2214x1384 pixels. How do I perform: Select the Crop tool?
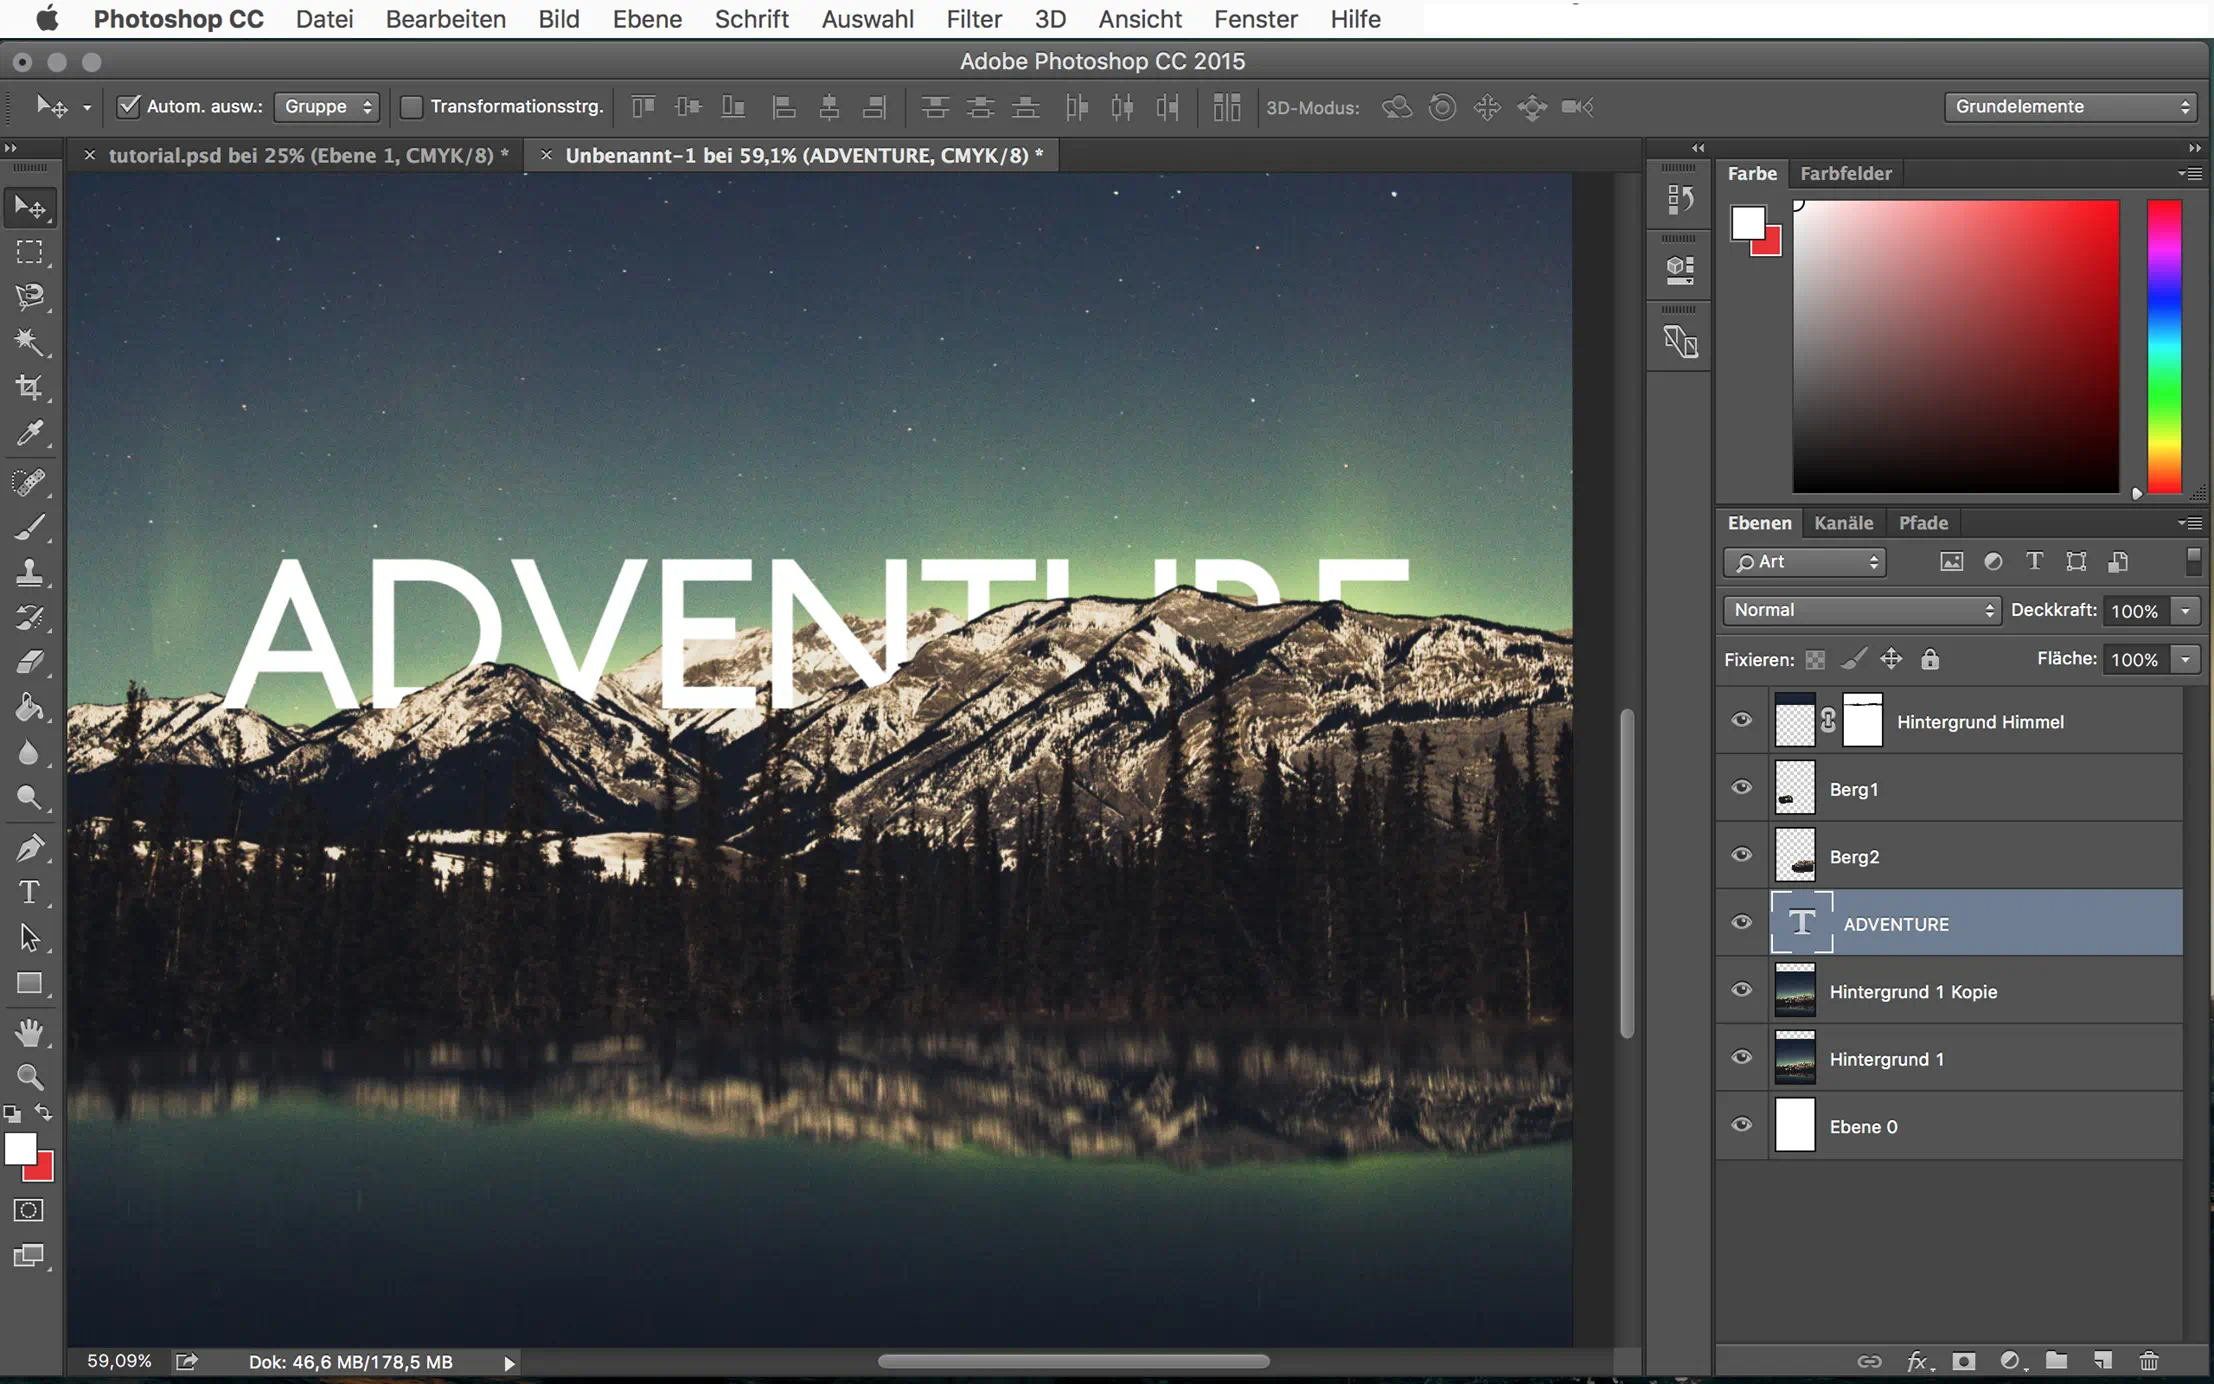click(x=29, y=388)
